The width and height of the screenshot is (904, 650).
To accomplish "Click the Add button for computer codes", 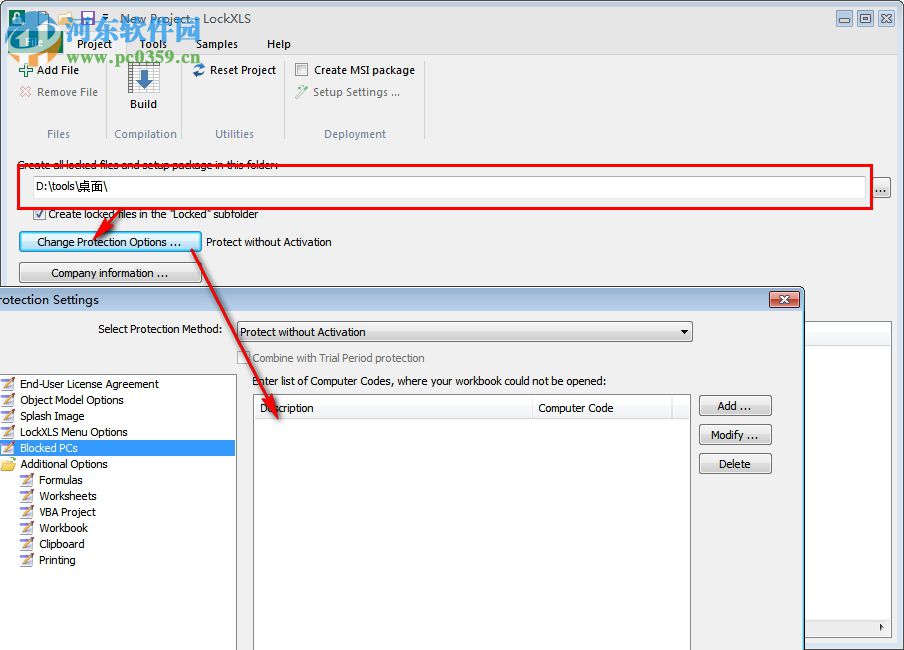I will [x=735, y=406].
